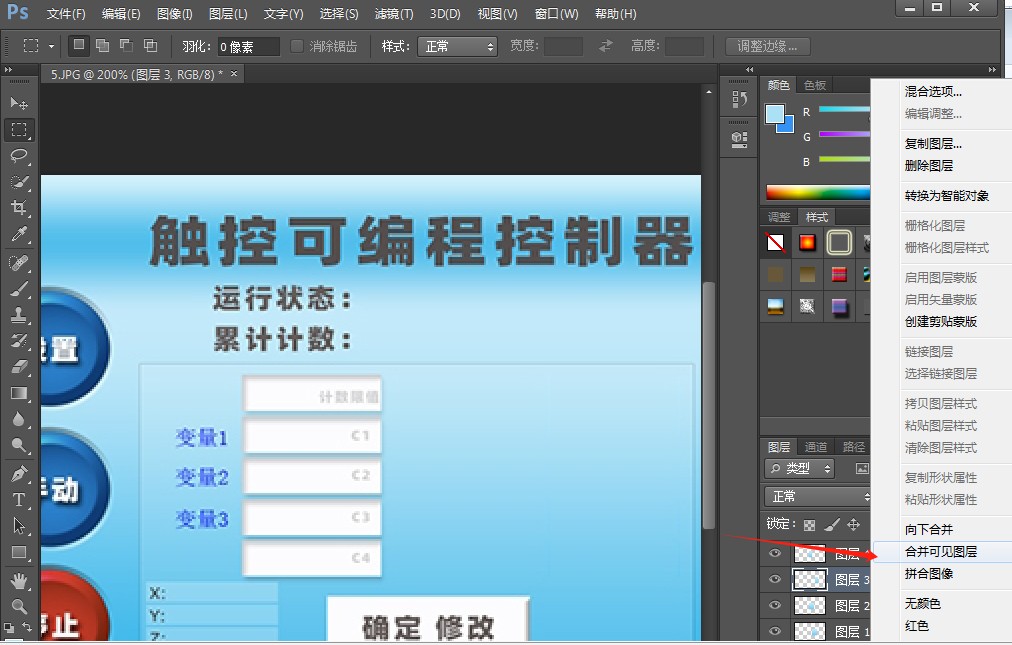Open the 类型 layer filter dropdown

800,469
